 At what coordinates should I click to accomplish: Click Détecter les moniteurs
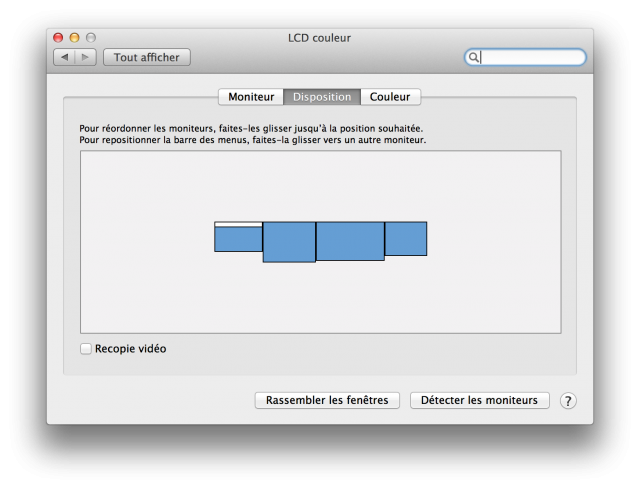pyautogui.click(x=480, y=400)
